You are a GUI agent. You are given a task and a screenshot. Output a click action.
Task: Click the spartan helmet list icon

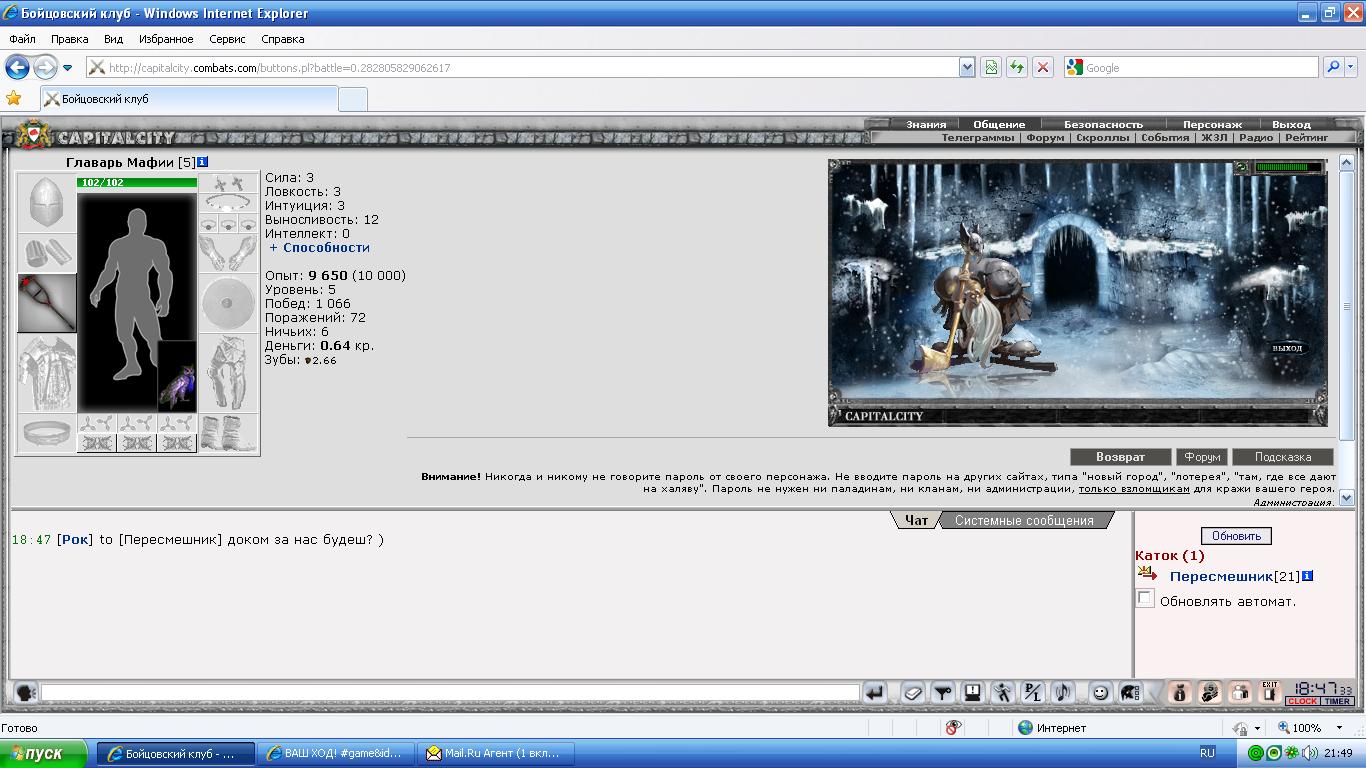click(1130, 692)
